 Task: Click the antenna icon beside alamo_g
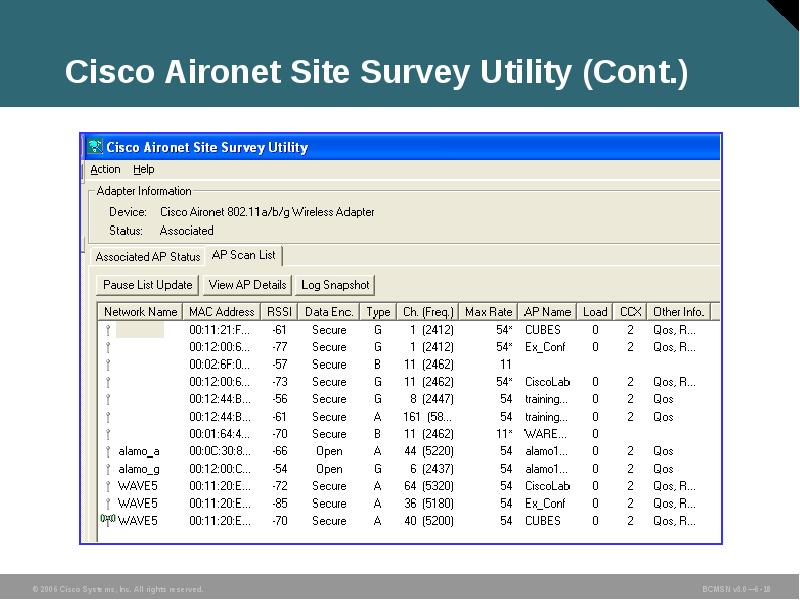110,467
